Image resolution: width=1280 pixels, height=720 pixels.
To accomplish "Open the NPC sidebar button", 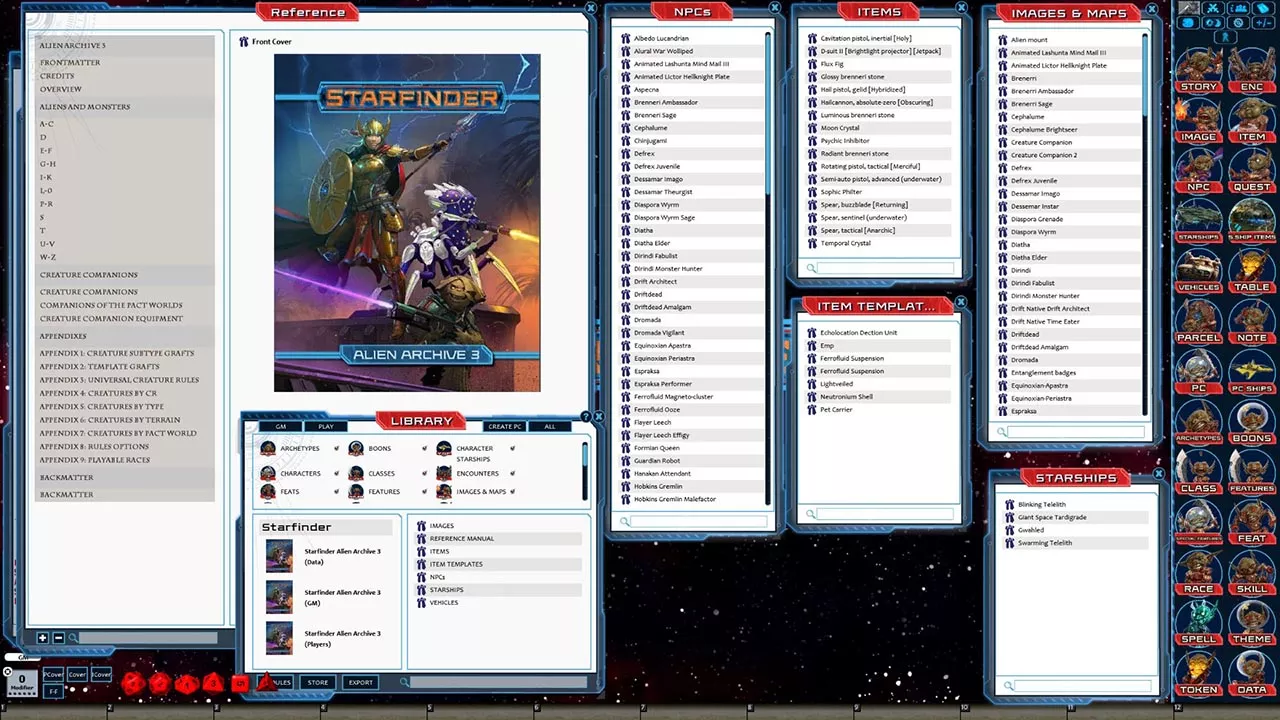I will 1199,170.
